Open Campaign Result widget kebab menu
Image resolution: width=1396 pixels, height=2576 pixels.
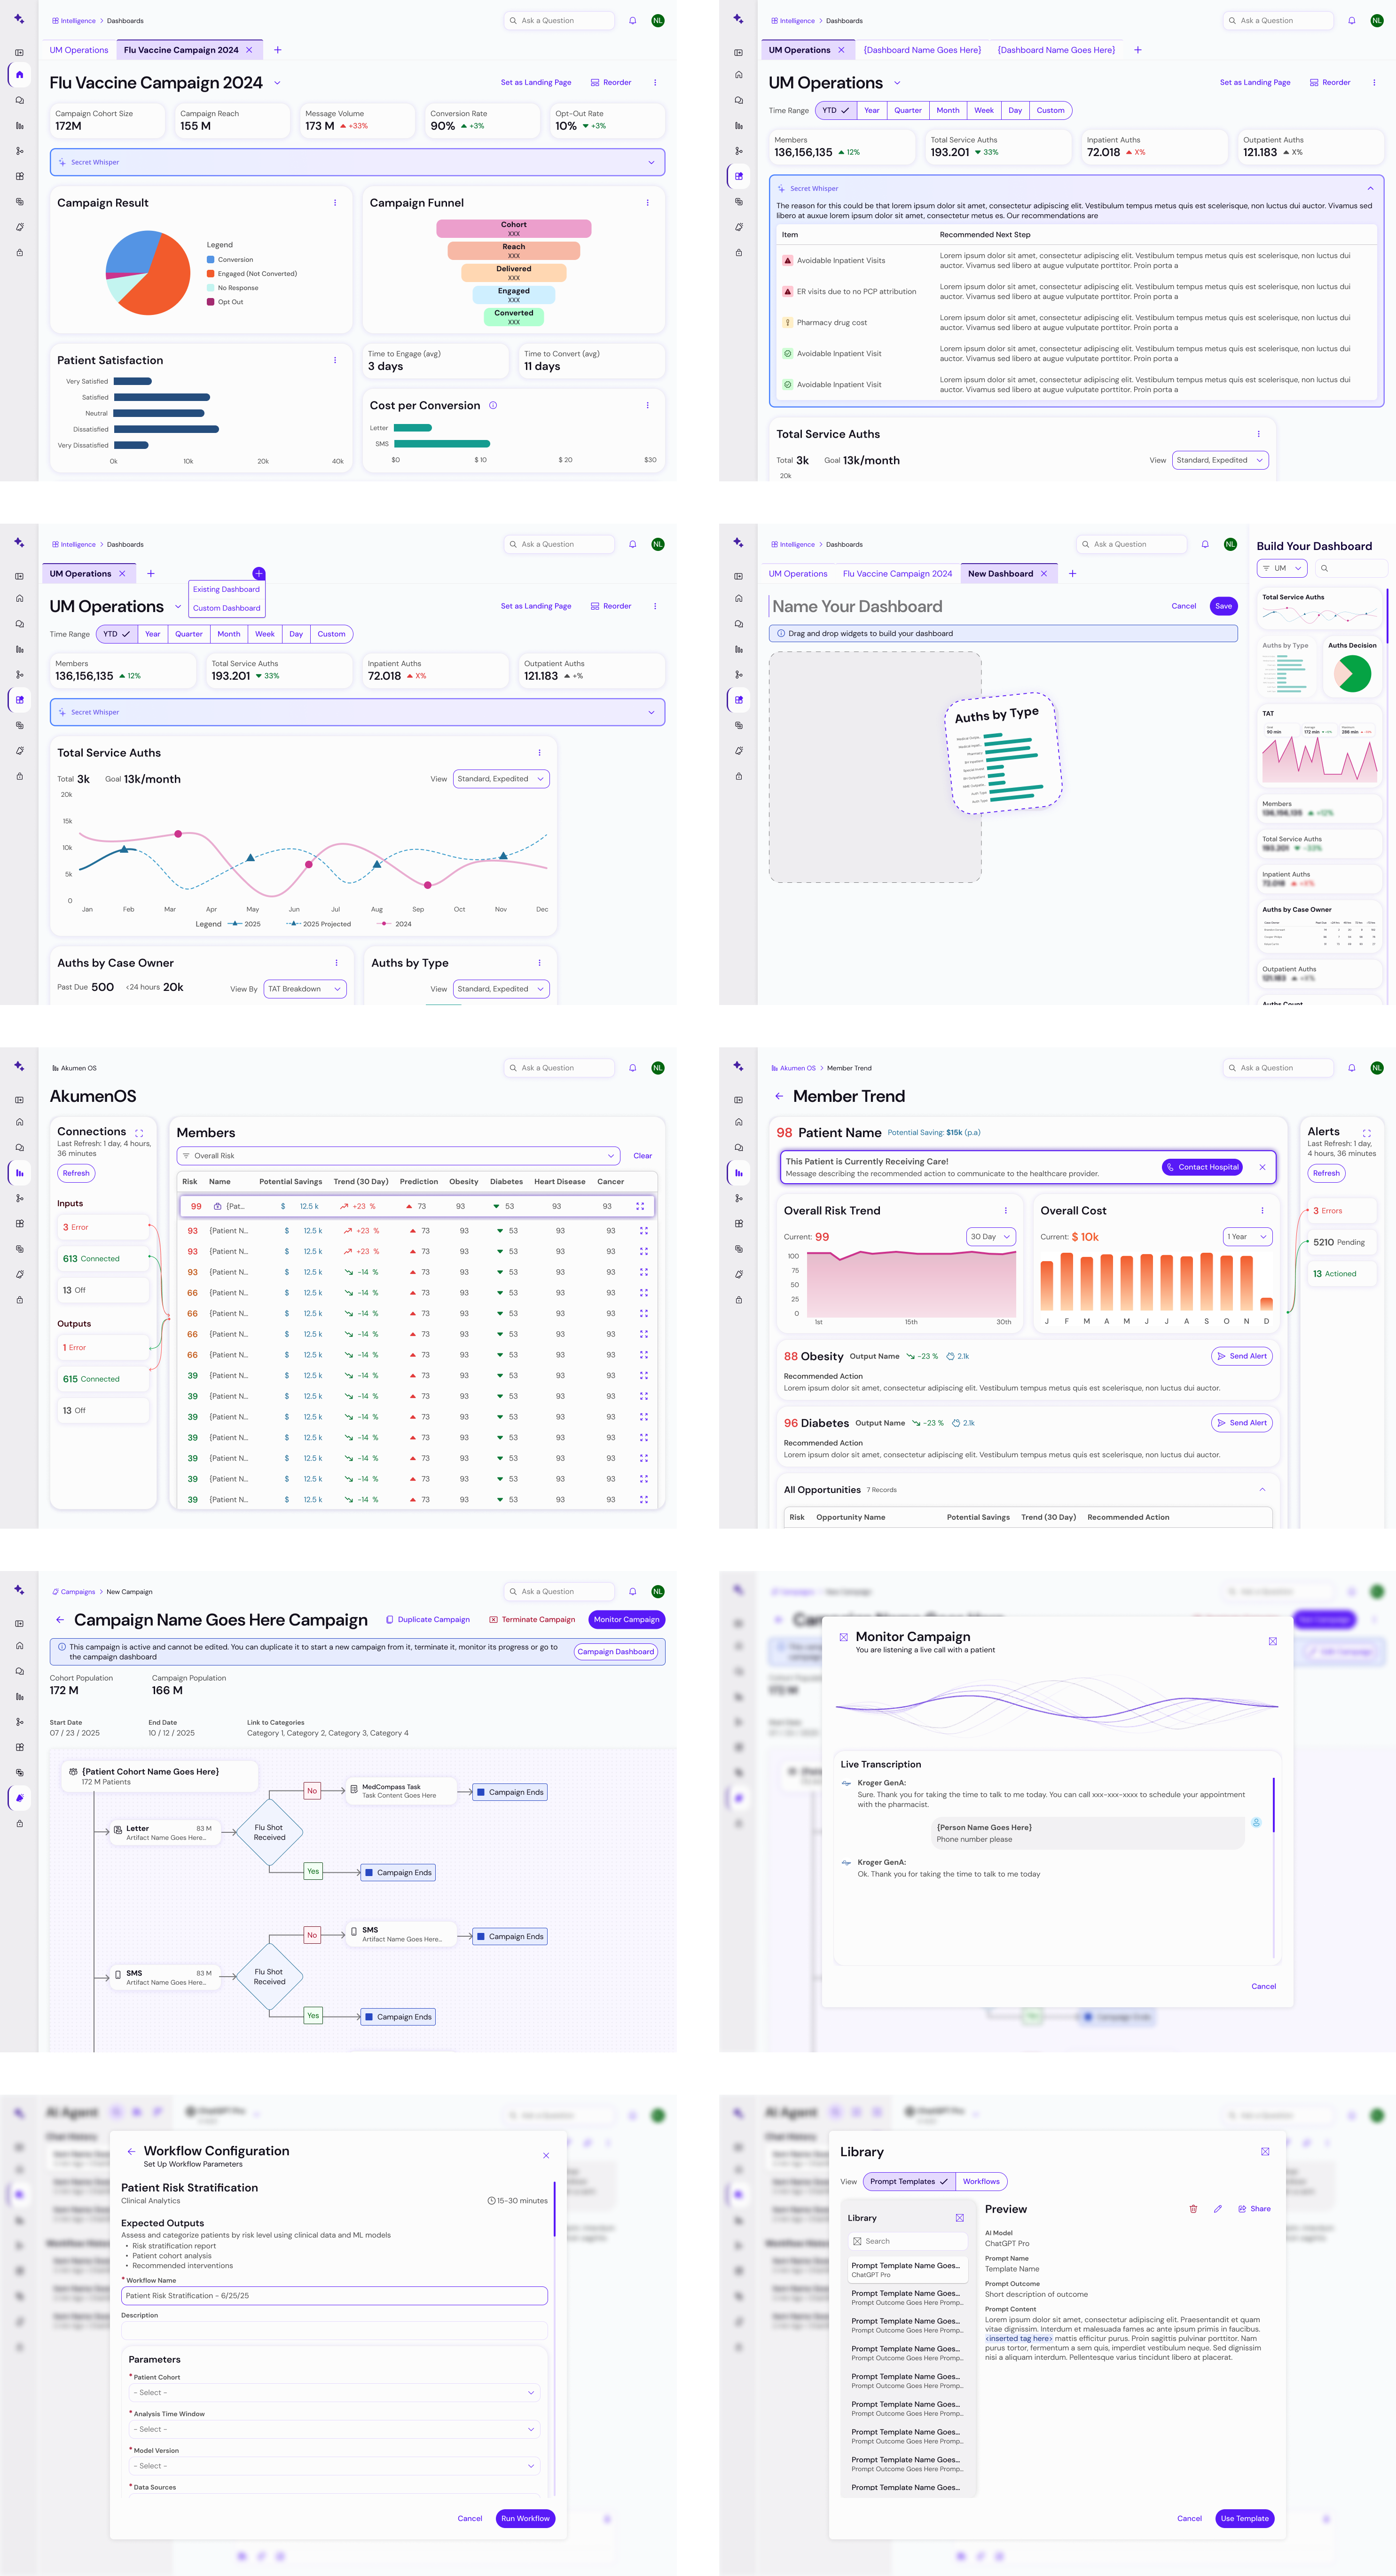(x=335, y=203)
